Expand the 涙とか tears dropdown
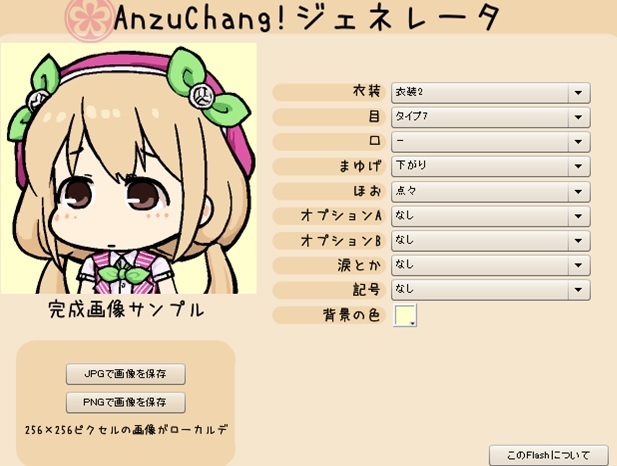Screen dimensions: 617x466 (491, 265)
